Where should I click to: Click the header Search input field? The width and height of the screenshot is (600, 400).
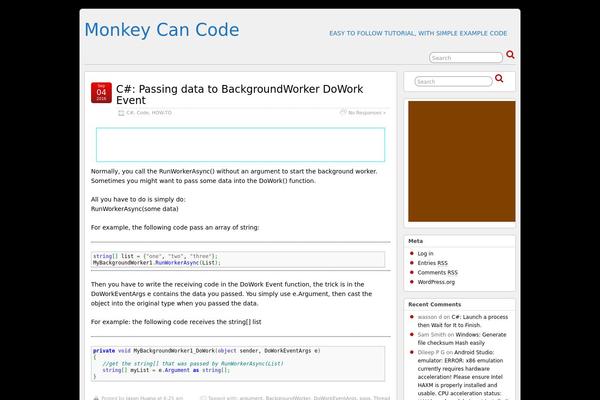click(466, 58)
